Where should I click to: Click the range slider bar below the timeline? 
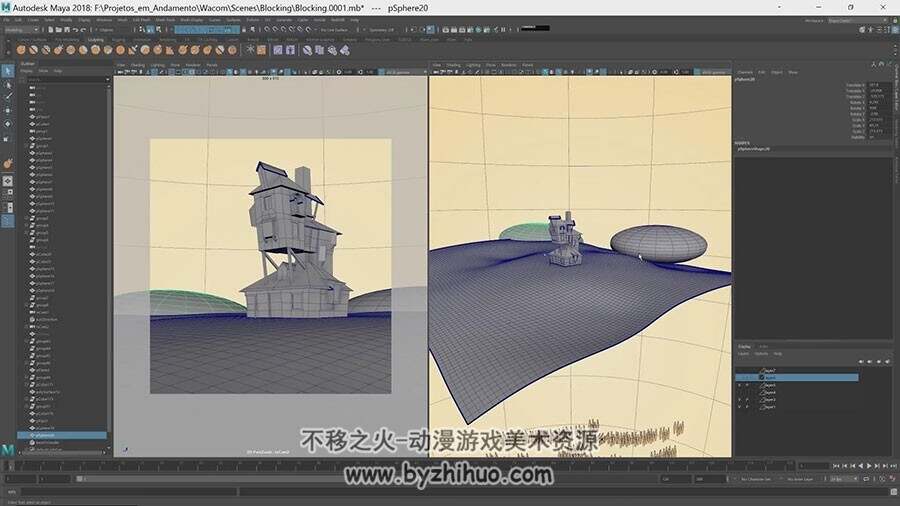pyautogui.click(x=367, y=479)
